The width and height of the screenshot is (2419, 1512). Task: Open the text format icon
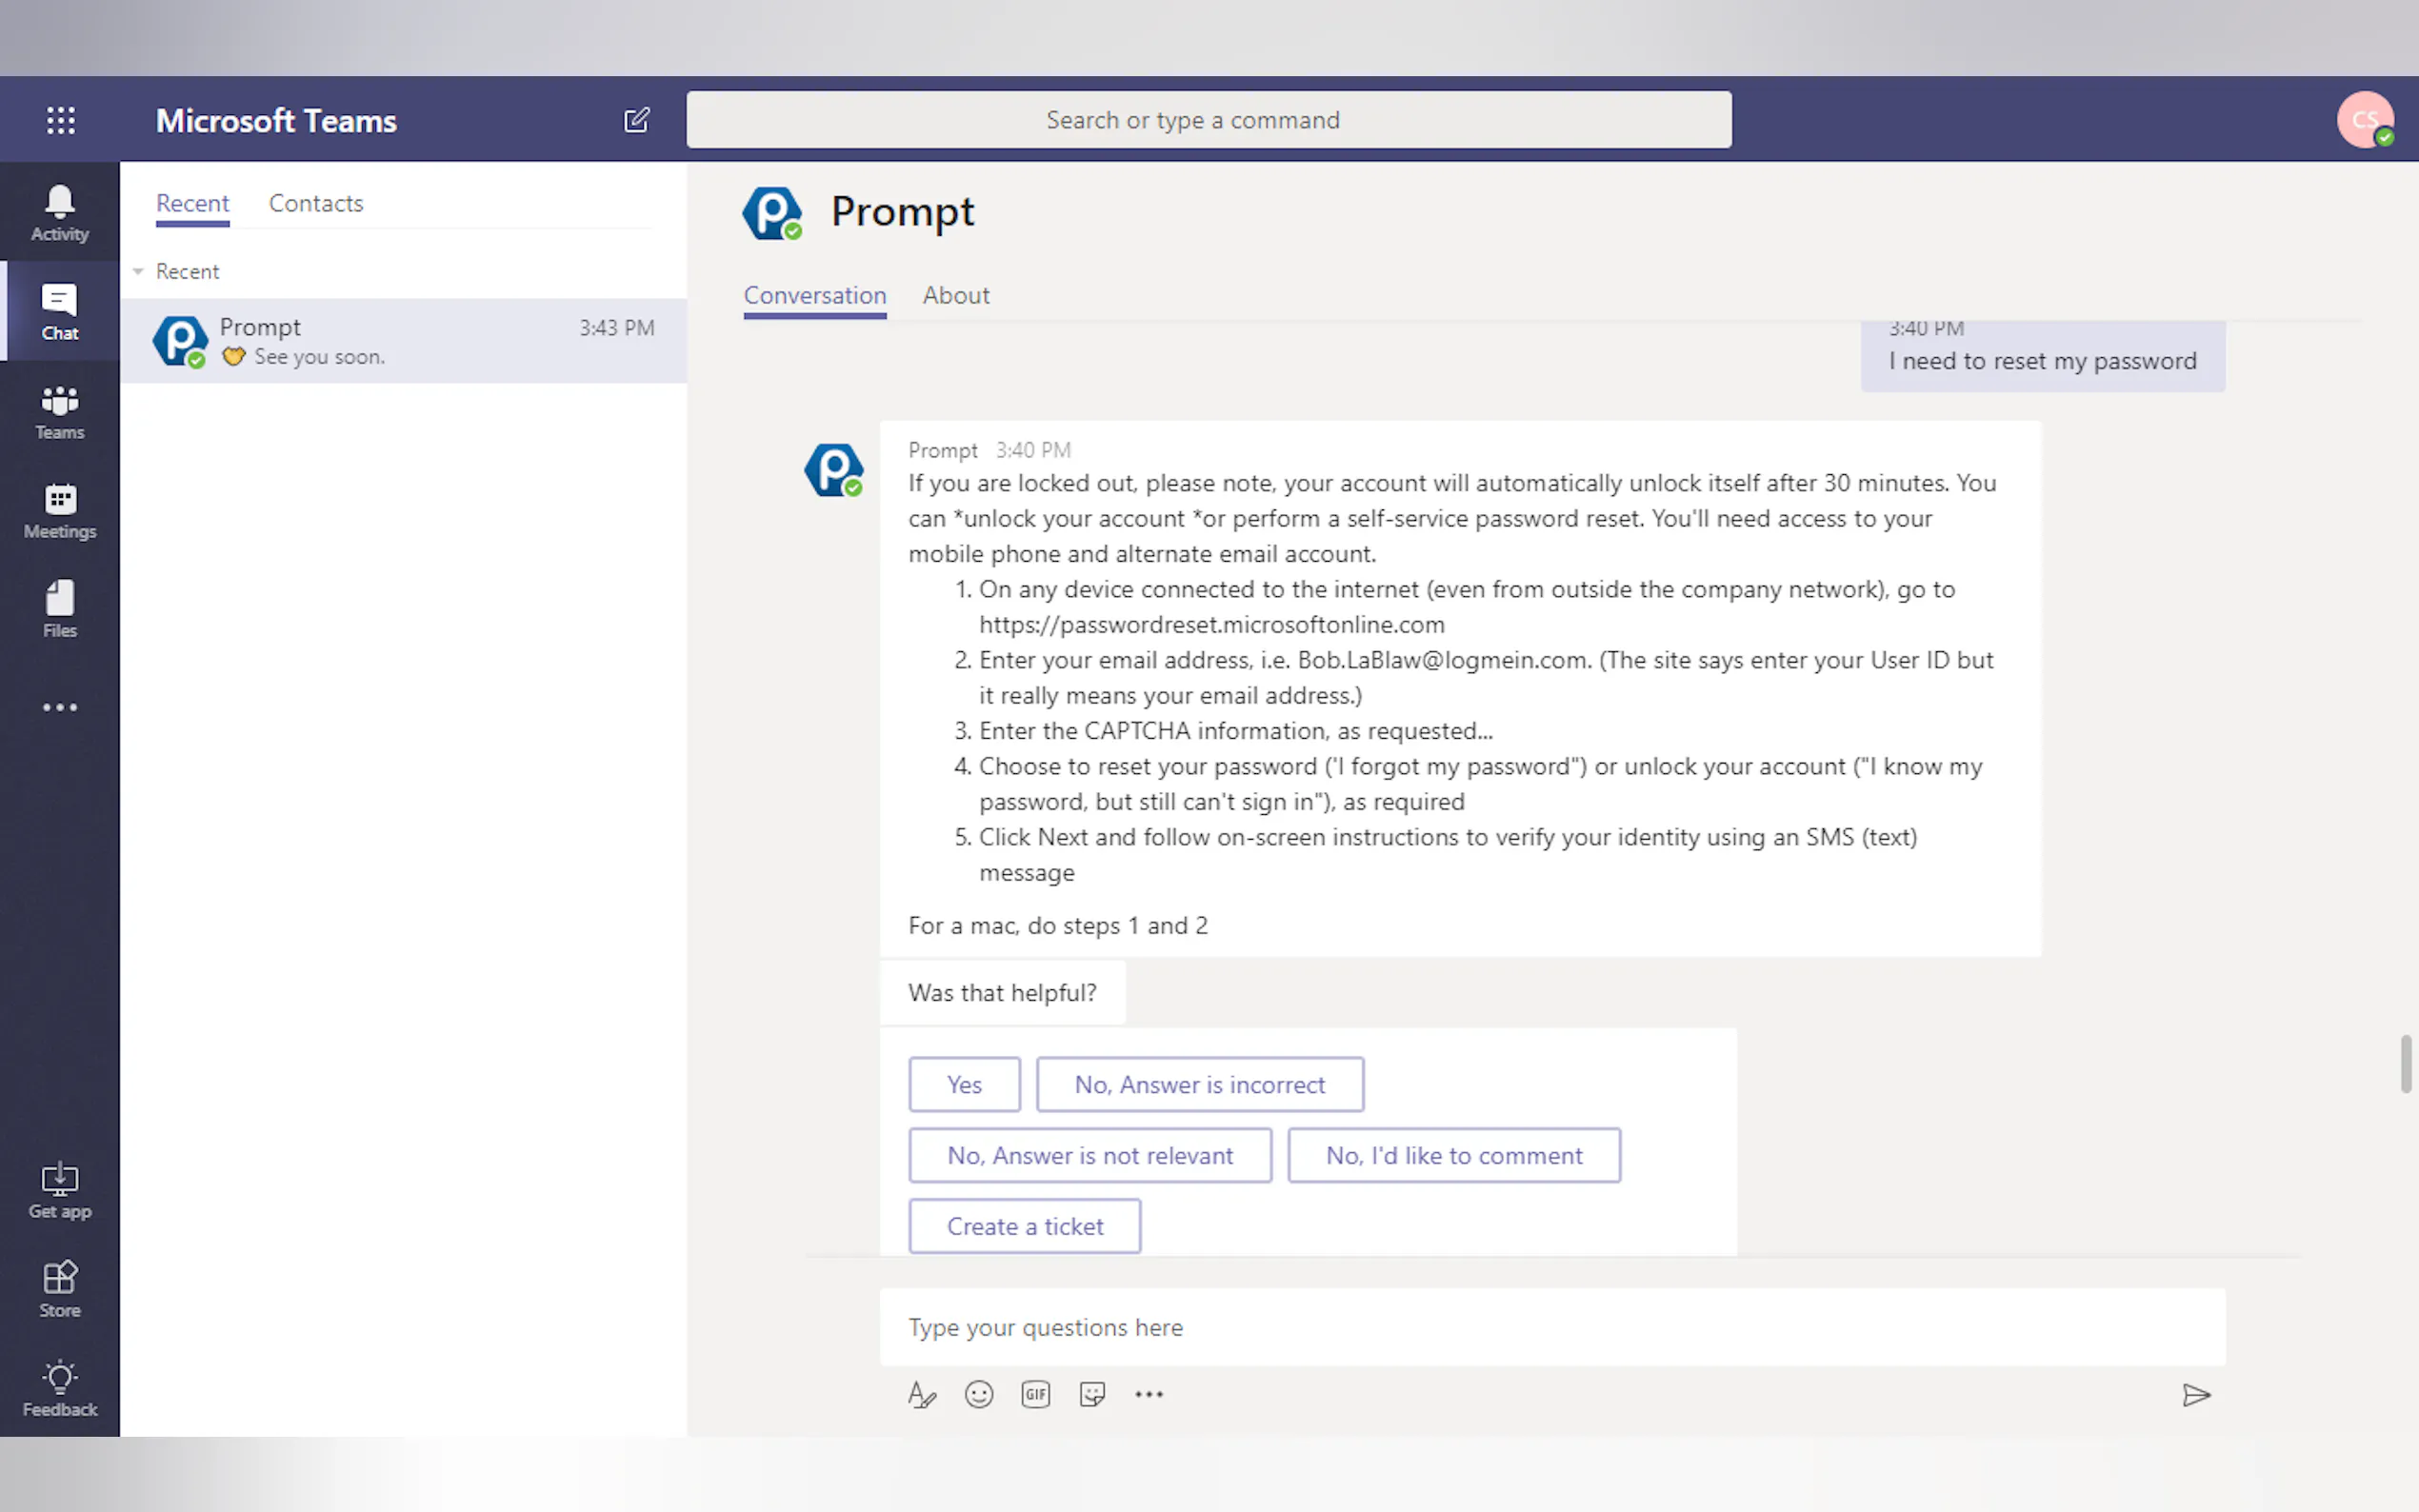click(921, 1394)
